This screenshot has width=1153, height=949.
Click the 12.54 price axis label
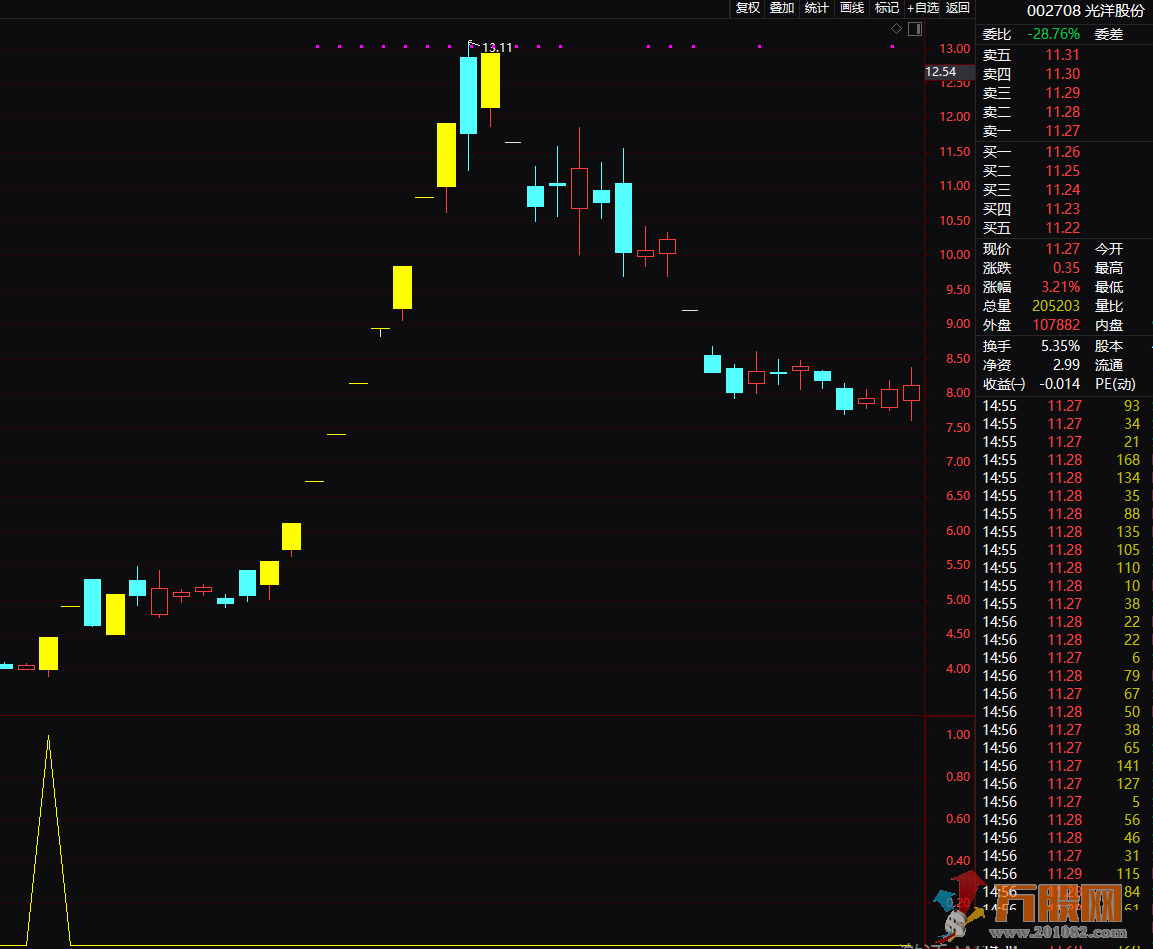point(941,72)
